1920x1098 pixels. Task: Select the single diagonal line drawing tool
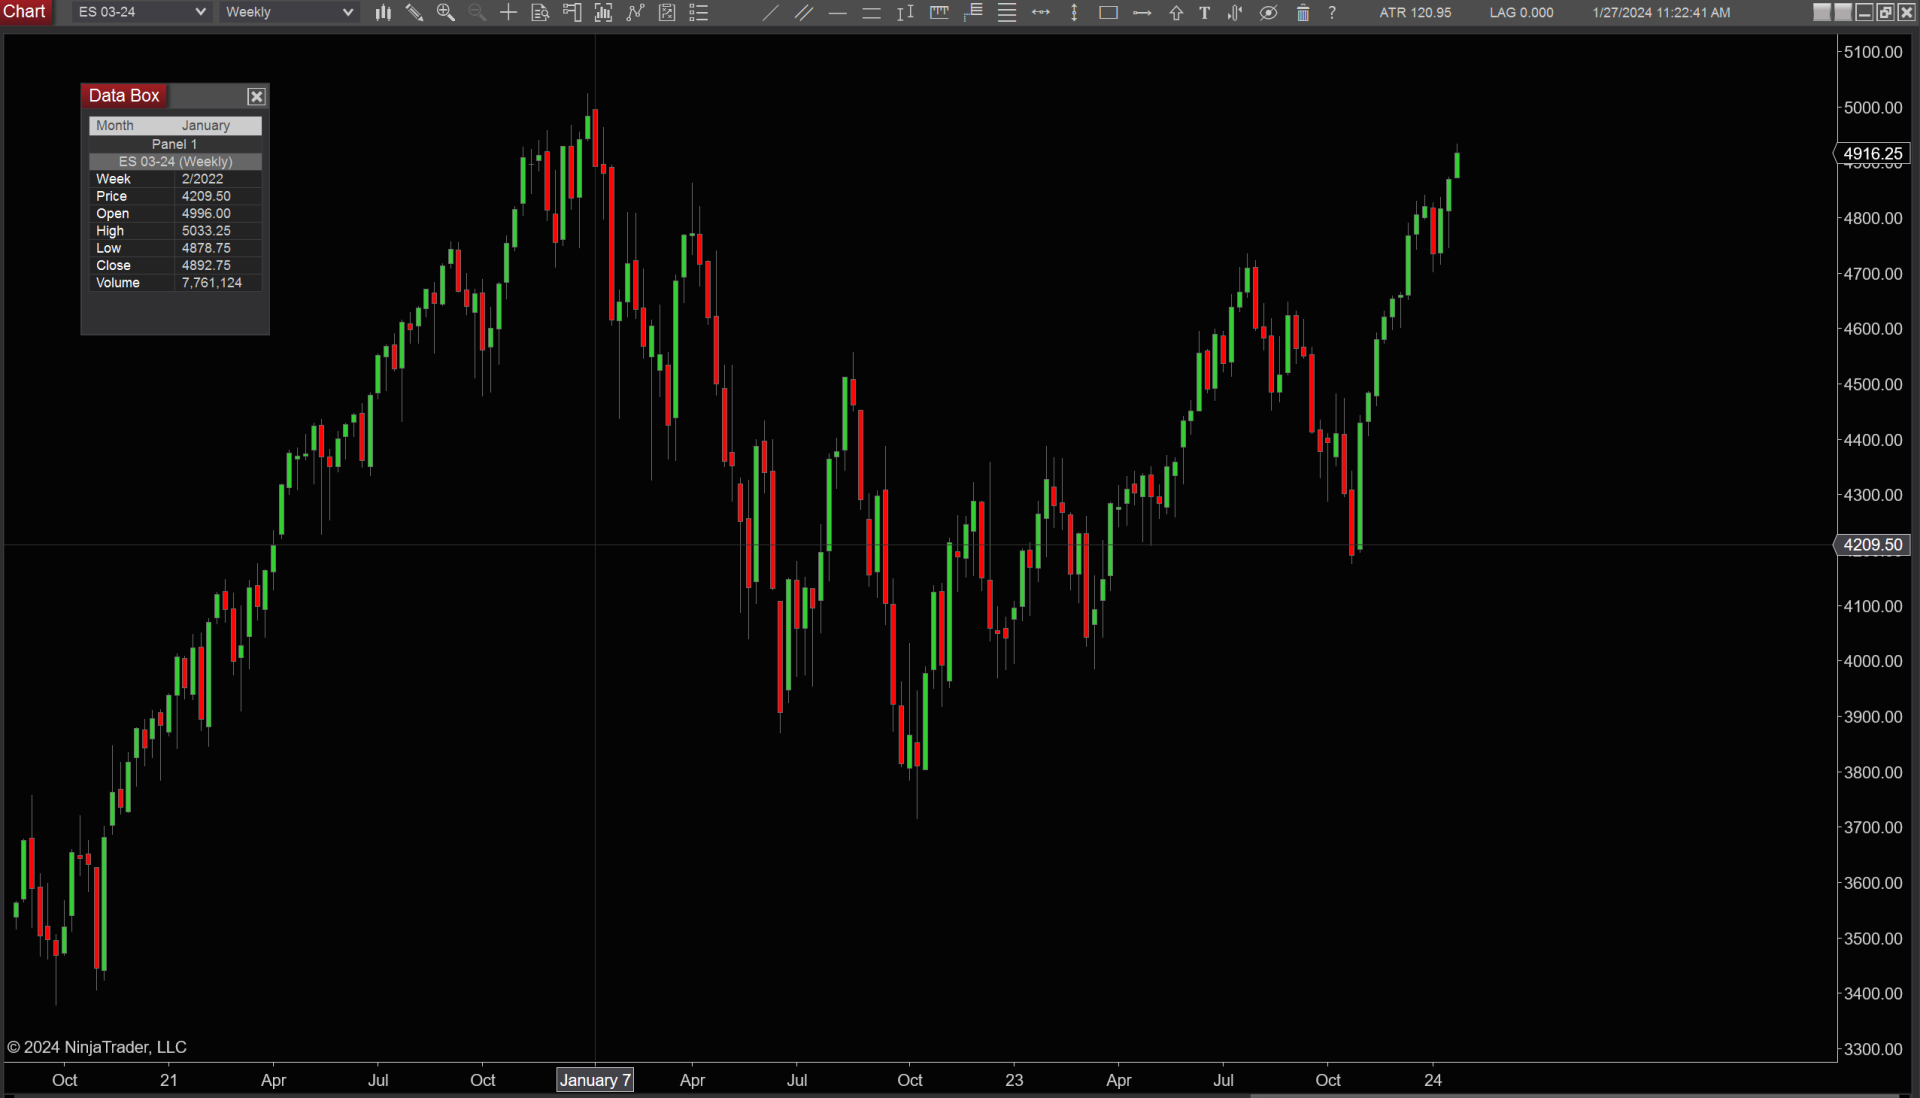click(770, 13)
